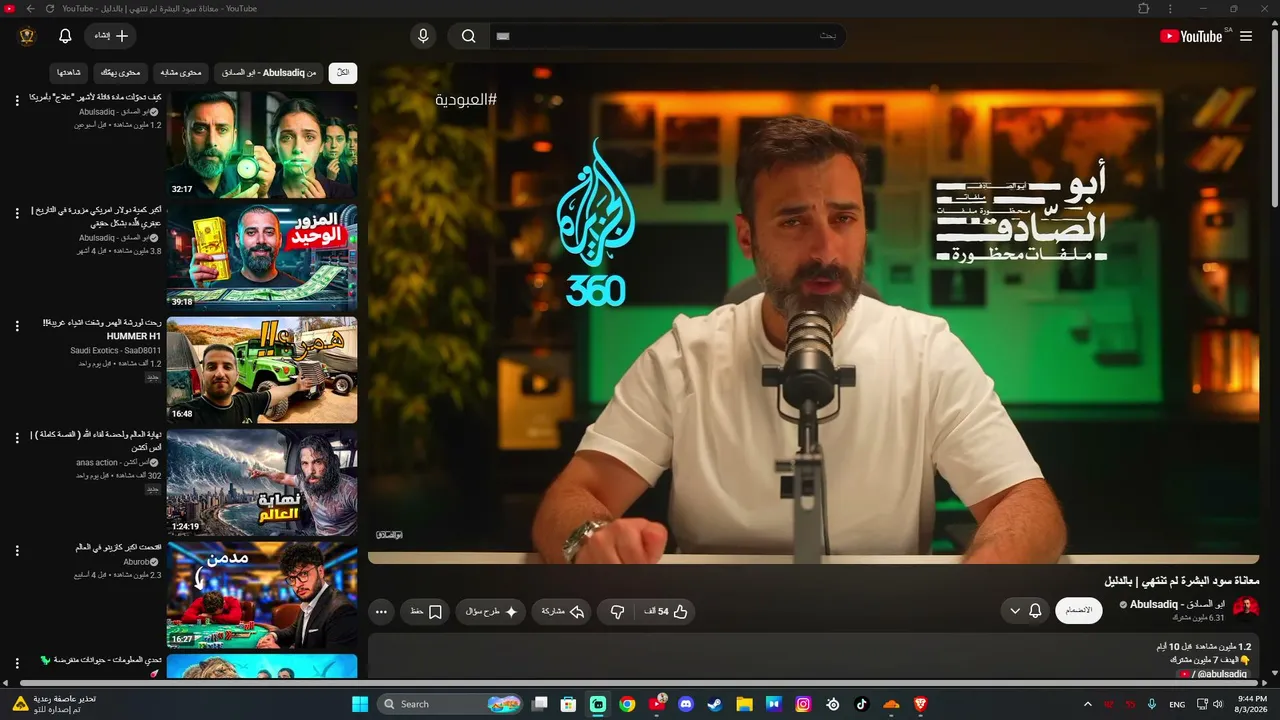Open options menu for the counterfeit dollar video
The height and width of the screenshot is (720, 1280).
coord(17,213)
